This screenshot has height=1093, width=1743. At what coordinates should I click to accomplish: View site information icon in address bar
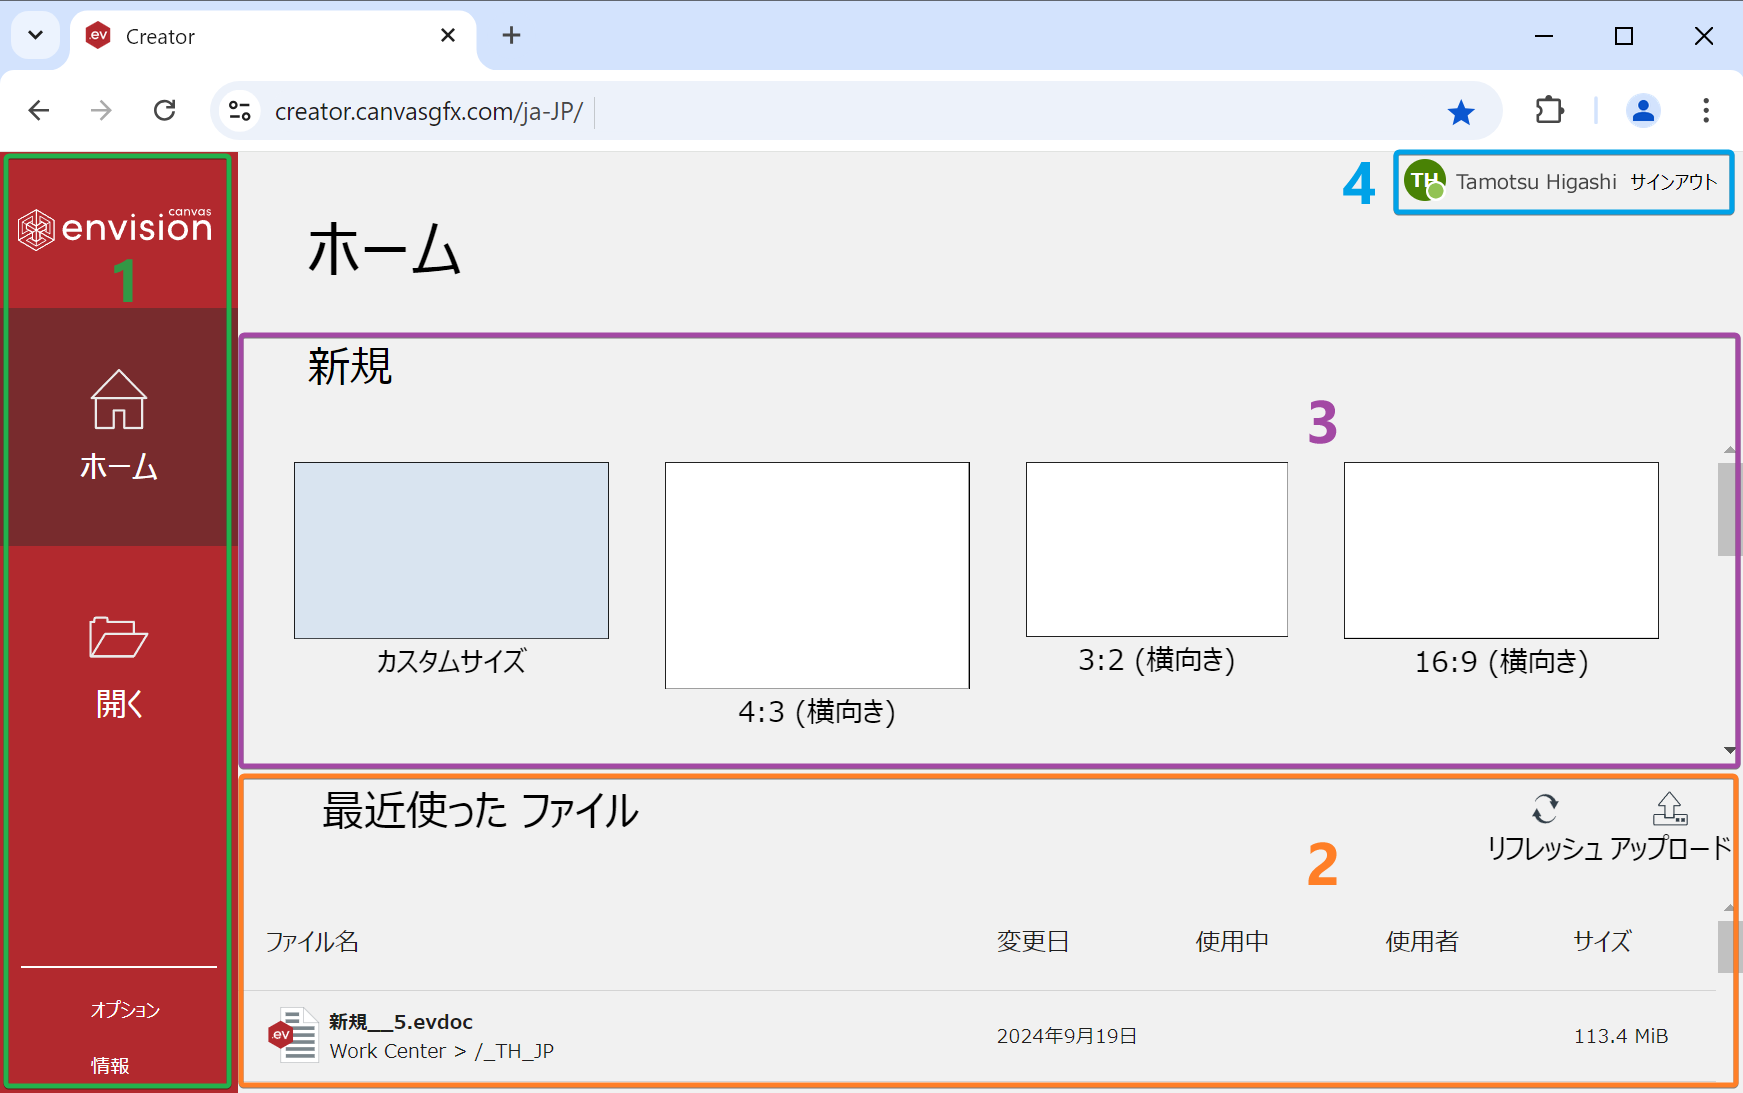coord(239,111)
